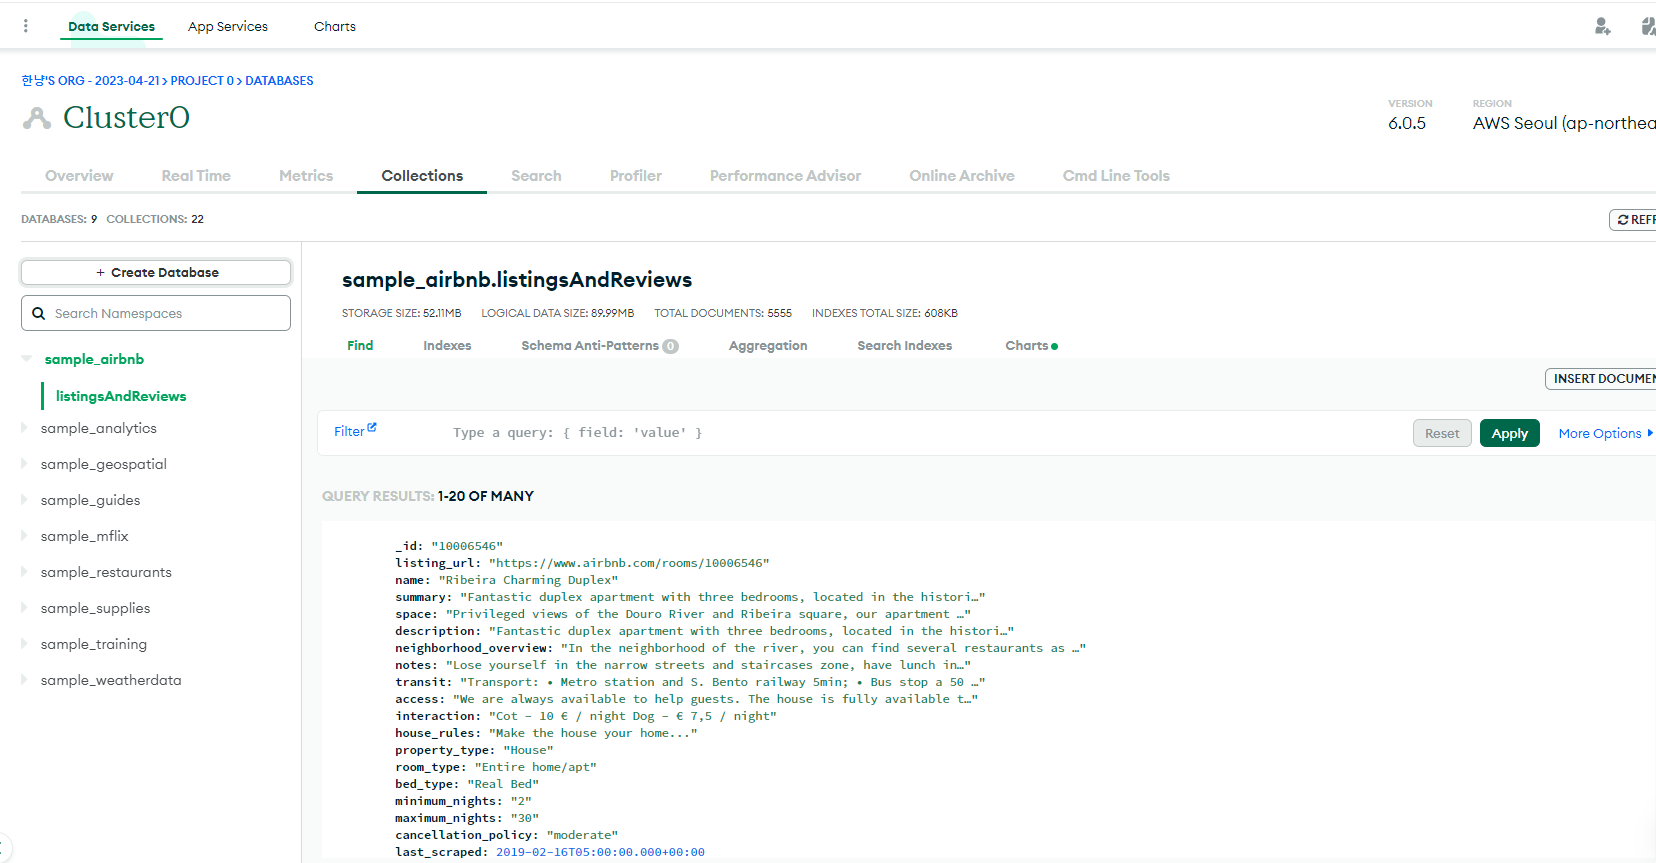Open the Charts top navigation tab
1656x863 pixels.
tap(335, 26)
